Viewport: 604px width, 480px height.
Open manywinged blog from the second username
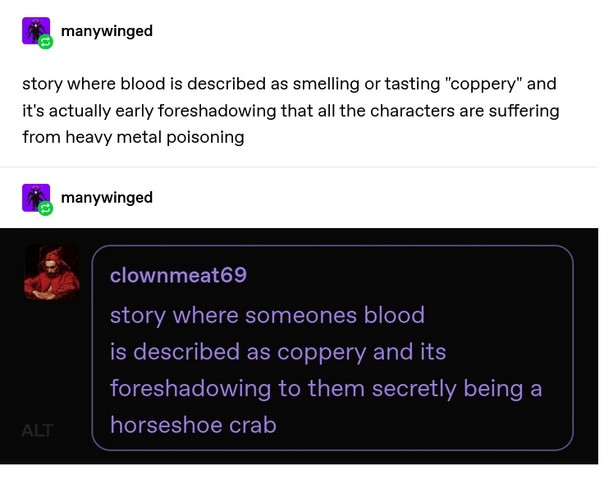click(x=107, y=198)
